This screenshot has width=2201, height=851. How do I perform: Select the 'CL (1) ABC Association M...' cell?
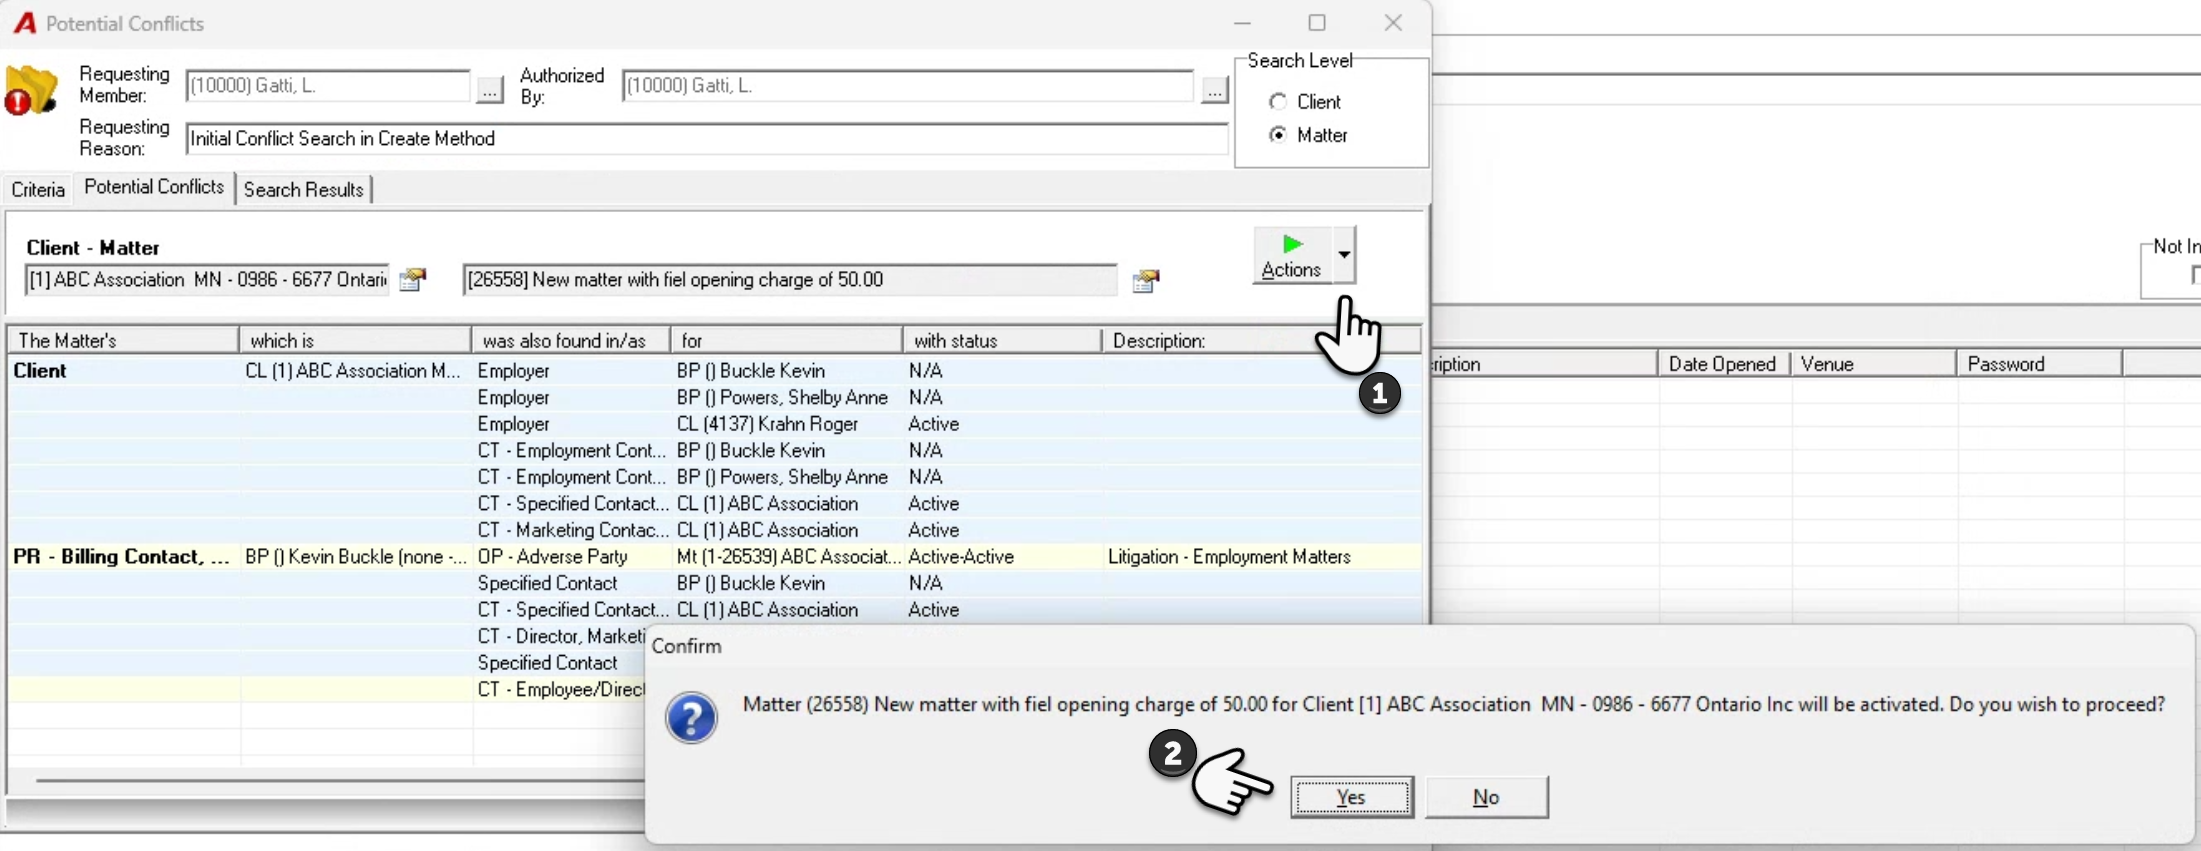coord(354,371)
